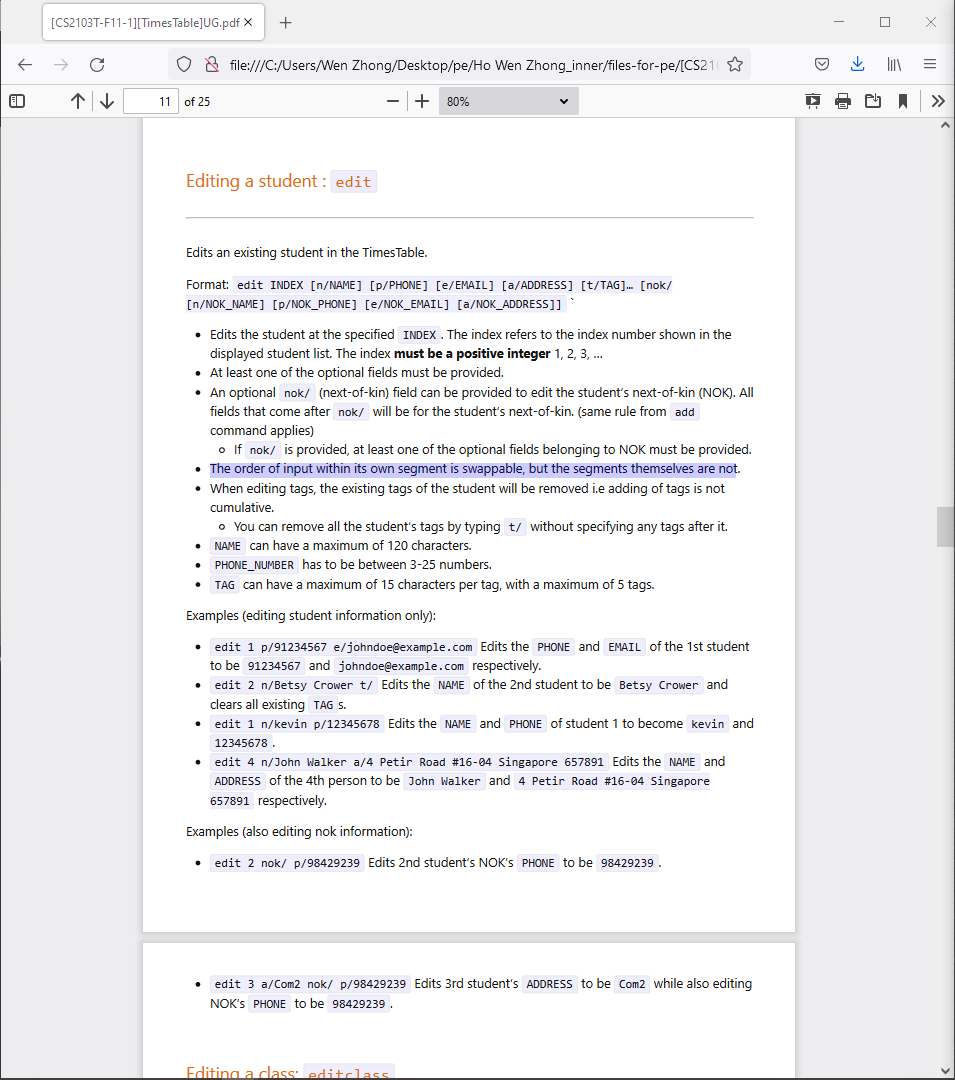This screenshot has height=1080, width=955.
Task: Open the current view bookmark icon
Action: 903,101
